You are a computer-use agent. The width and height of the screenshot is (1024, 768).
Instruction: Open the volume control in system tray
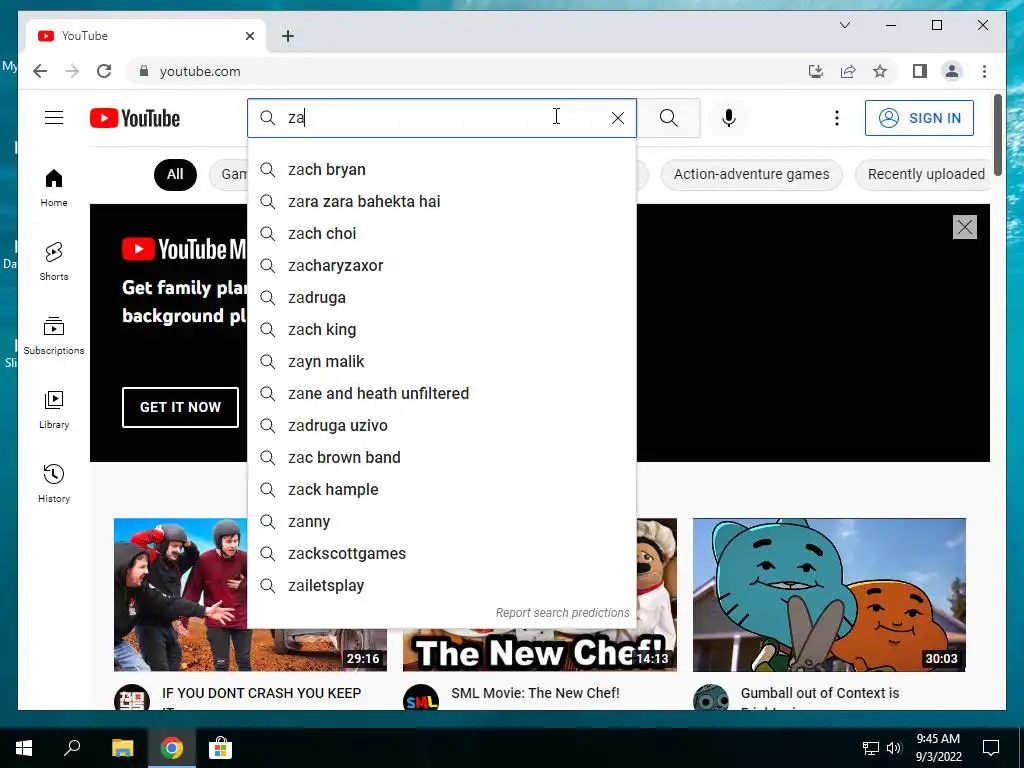tap(894, 748)
